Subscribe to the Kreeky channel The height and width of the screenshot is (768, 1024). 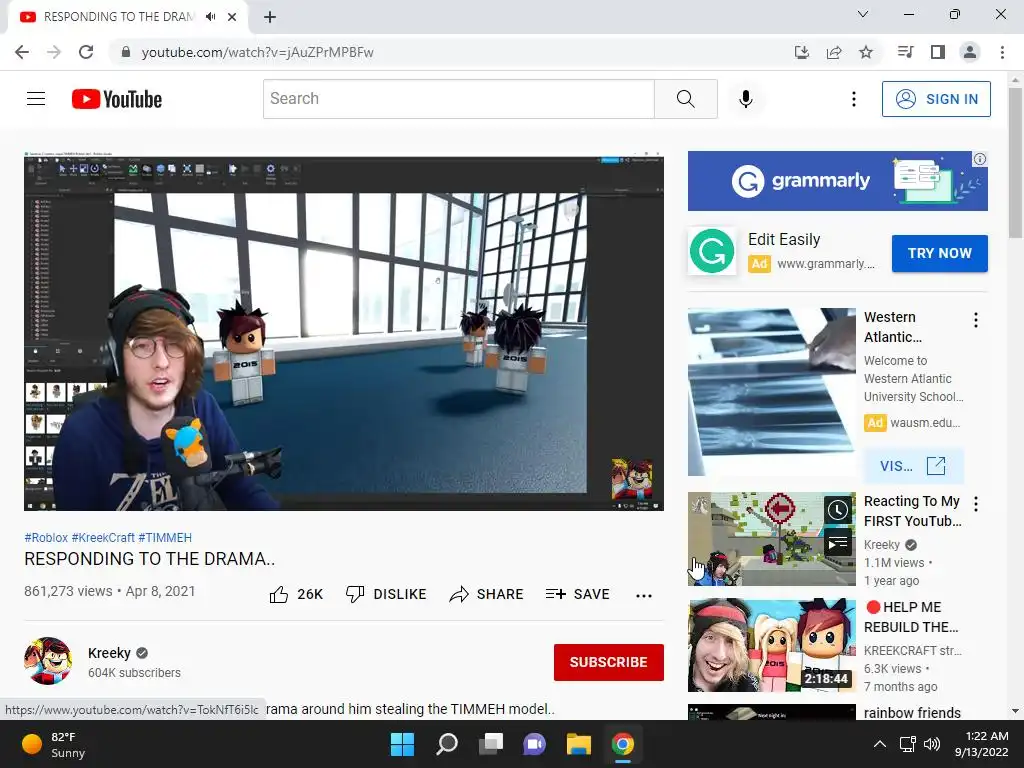[x=609, y=662]
